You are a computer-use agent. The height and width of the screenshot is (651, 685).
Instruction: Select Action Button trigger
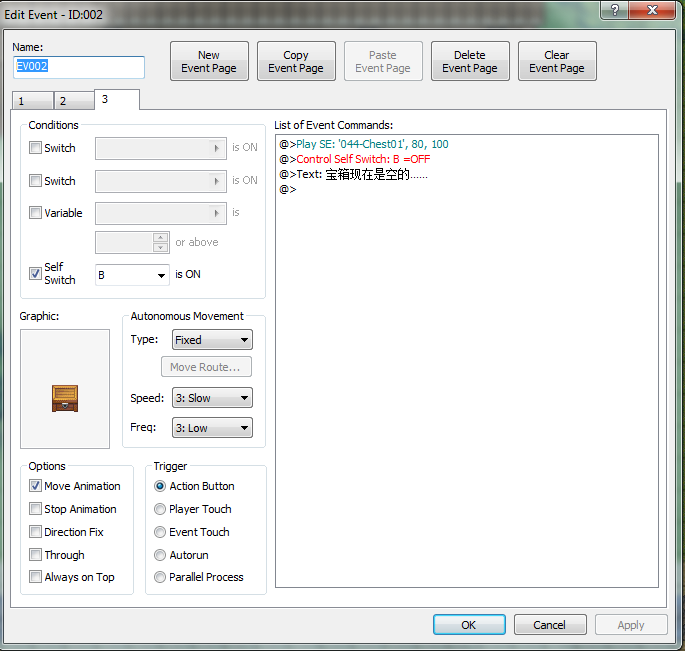point(160,486)
